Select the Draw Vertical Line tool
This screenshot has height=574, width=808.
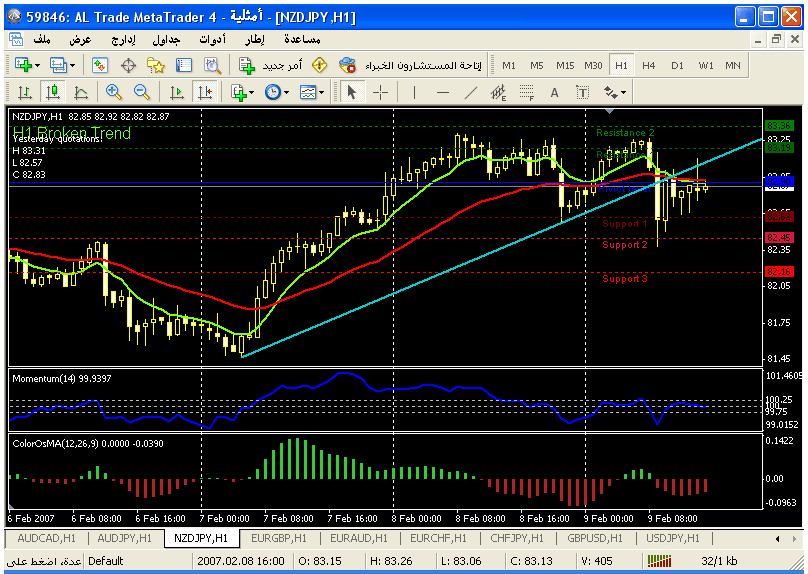coord(414,92)
